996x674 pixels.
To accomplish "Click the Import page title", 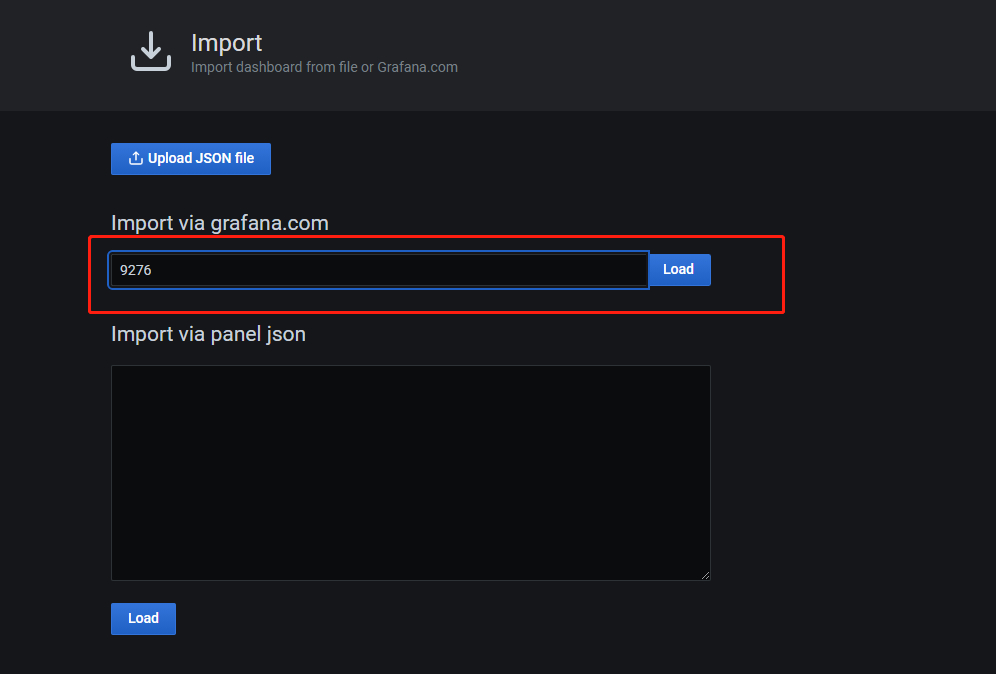I will pyautogui.click(x=227, y=43).
